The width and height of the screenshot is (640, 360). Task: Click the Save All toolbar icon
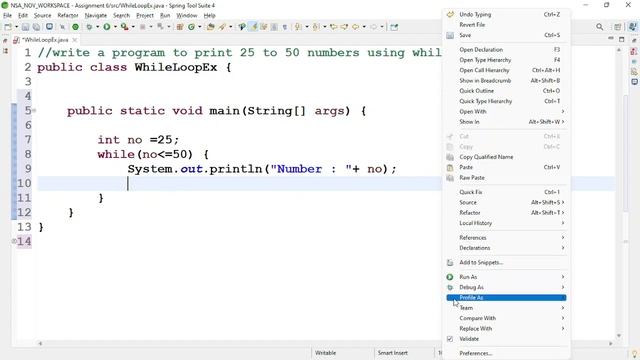[x=36, y=27]
